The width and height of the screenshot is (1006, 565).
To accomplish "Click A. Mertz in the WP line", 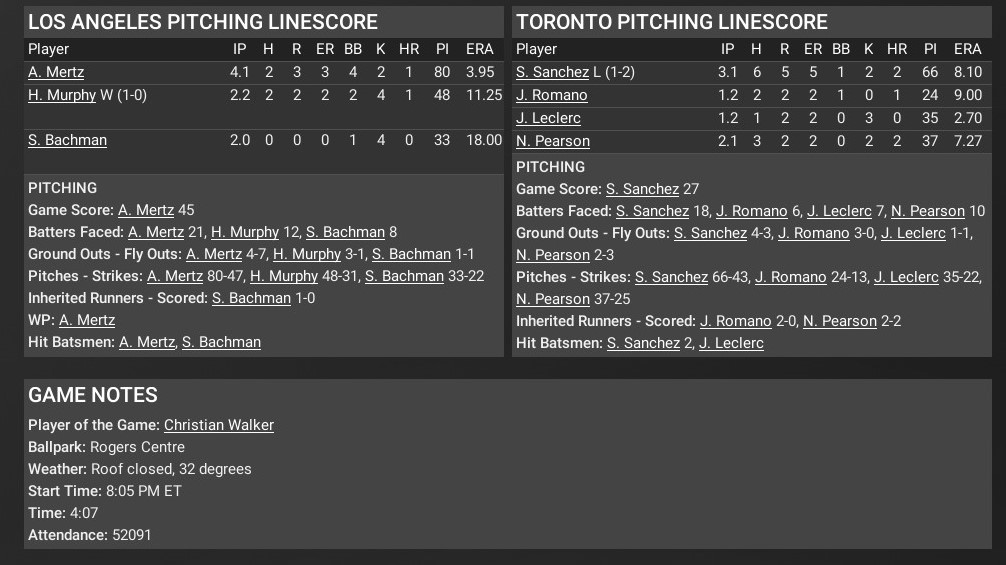I will pyautogui.click(x=87, y=320).
